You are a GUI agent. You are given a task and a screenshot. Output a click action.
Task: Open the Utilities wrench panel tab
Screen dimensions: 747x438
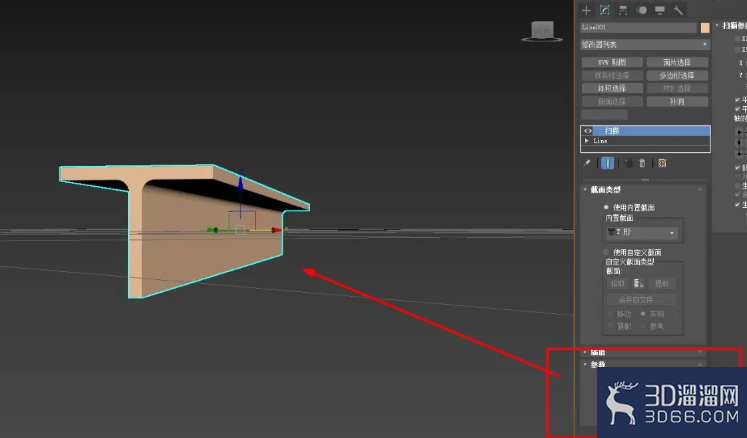(678, 10)
